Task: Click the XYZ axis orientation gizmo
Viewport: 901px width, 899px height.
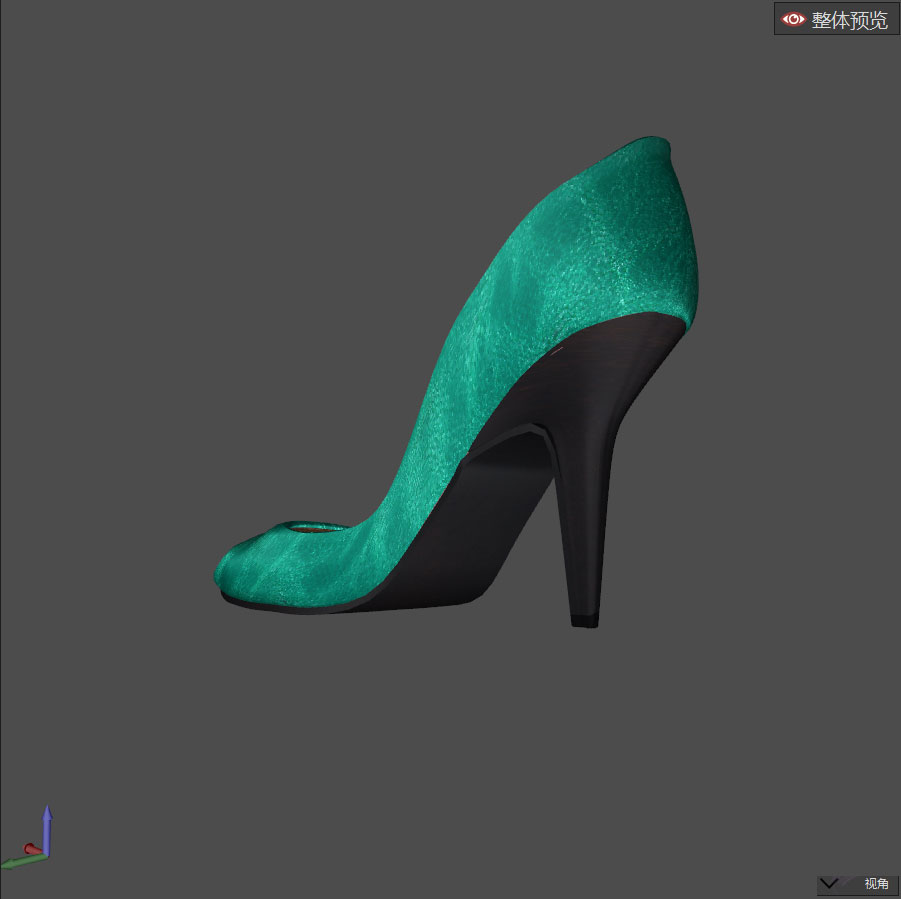Action: [x=26, y=838]
